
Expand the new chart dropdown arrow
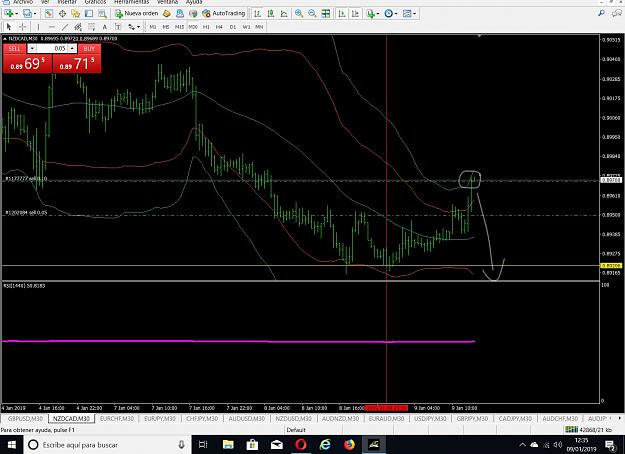pyautogui.click(x=16, y=14)
